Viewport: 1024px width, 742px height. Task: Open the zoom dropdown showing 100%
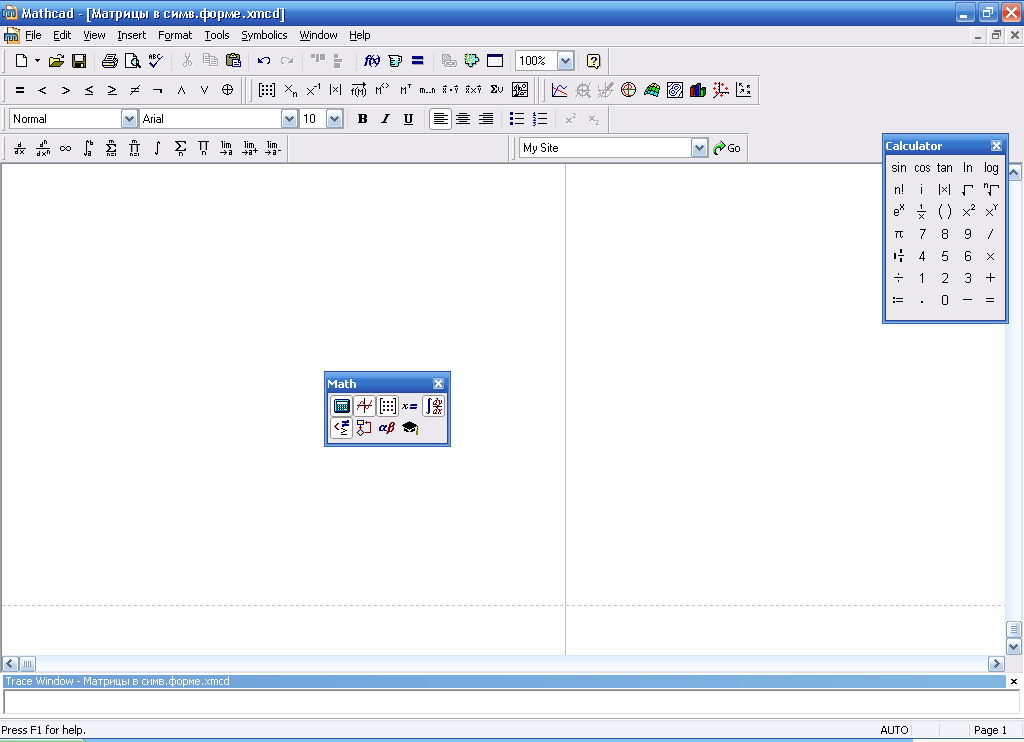click(x=566, y=61)
